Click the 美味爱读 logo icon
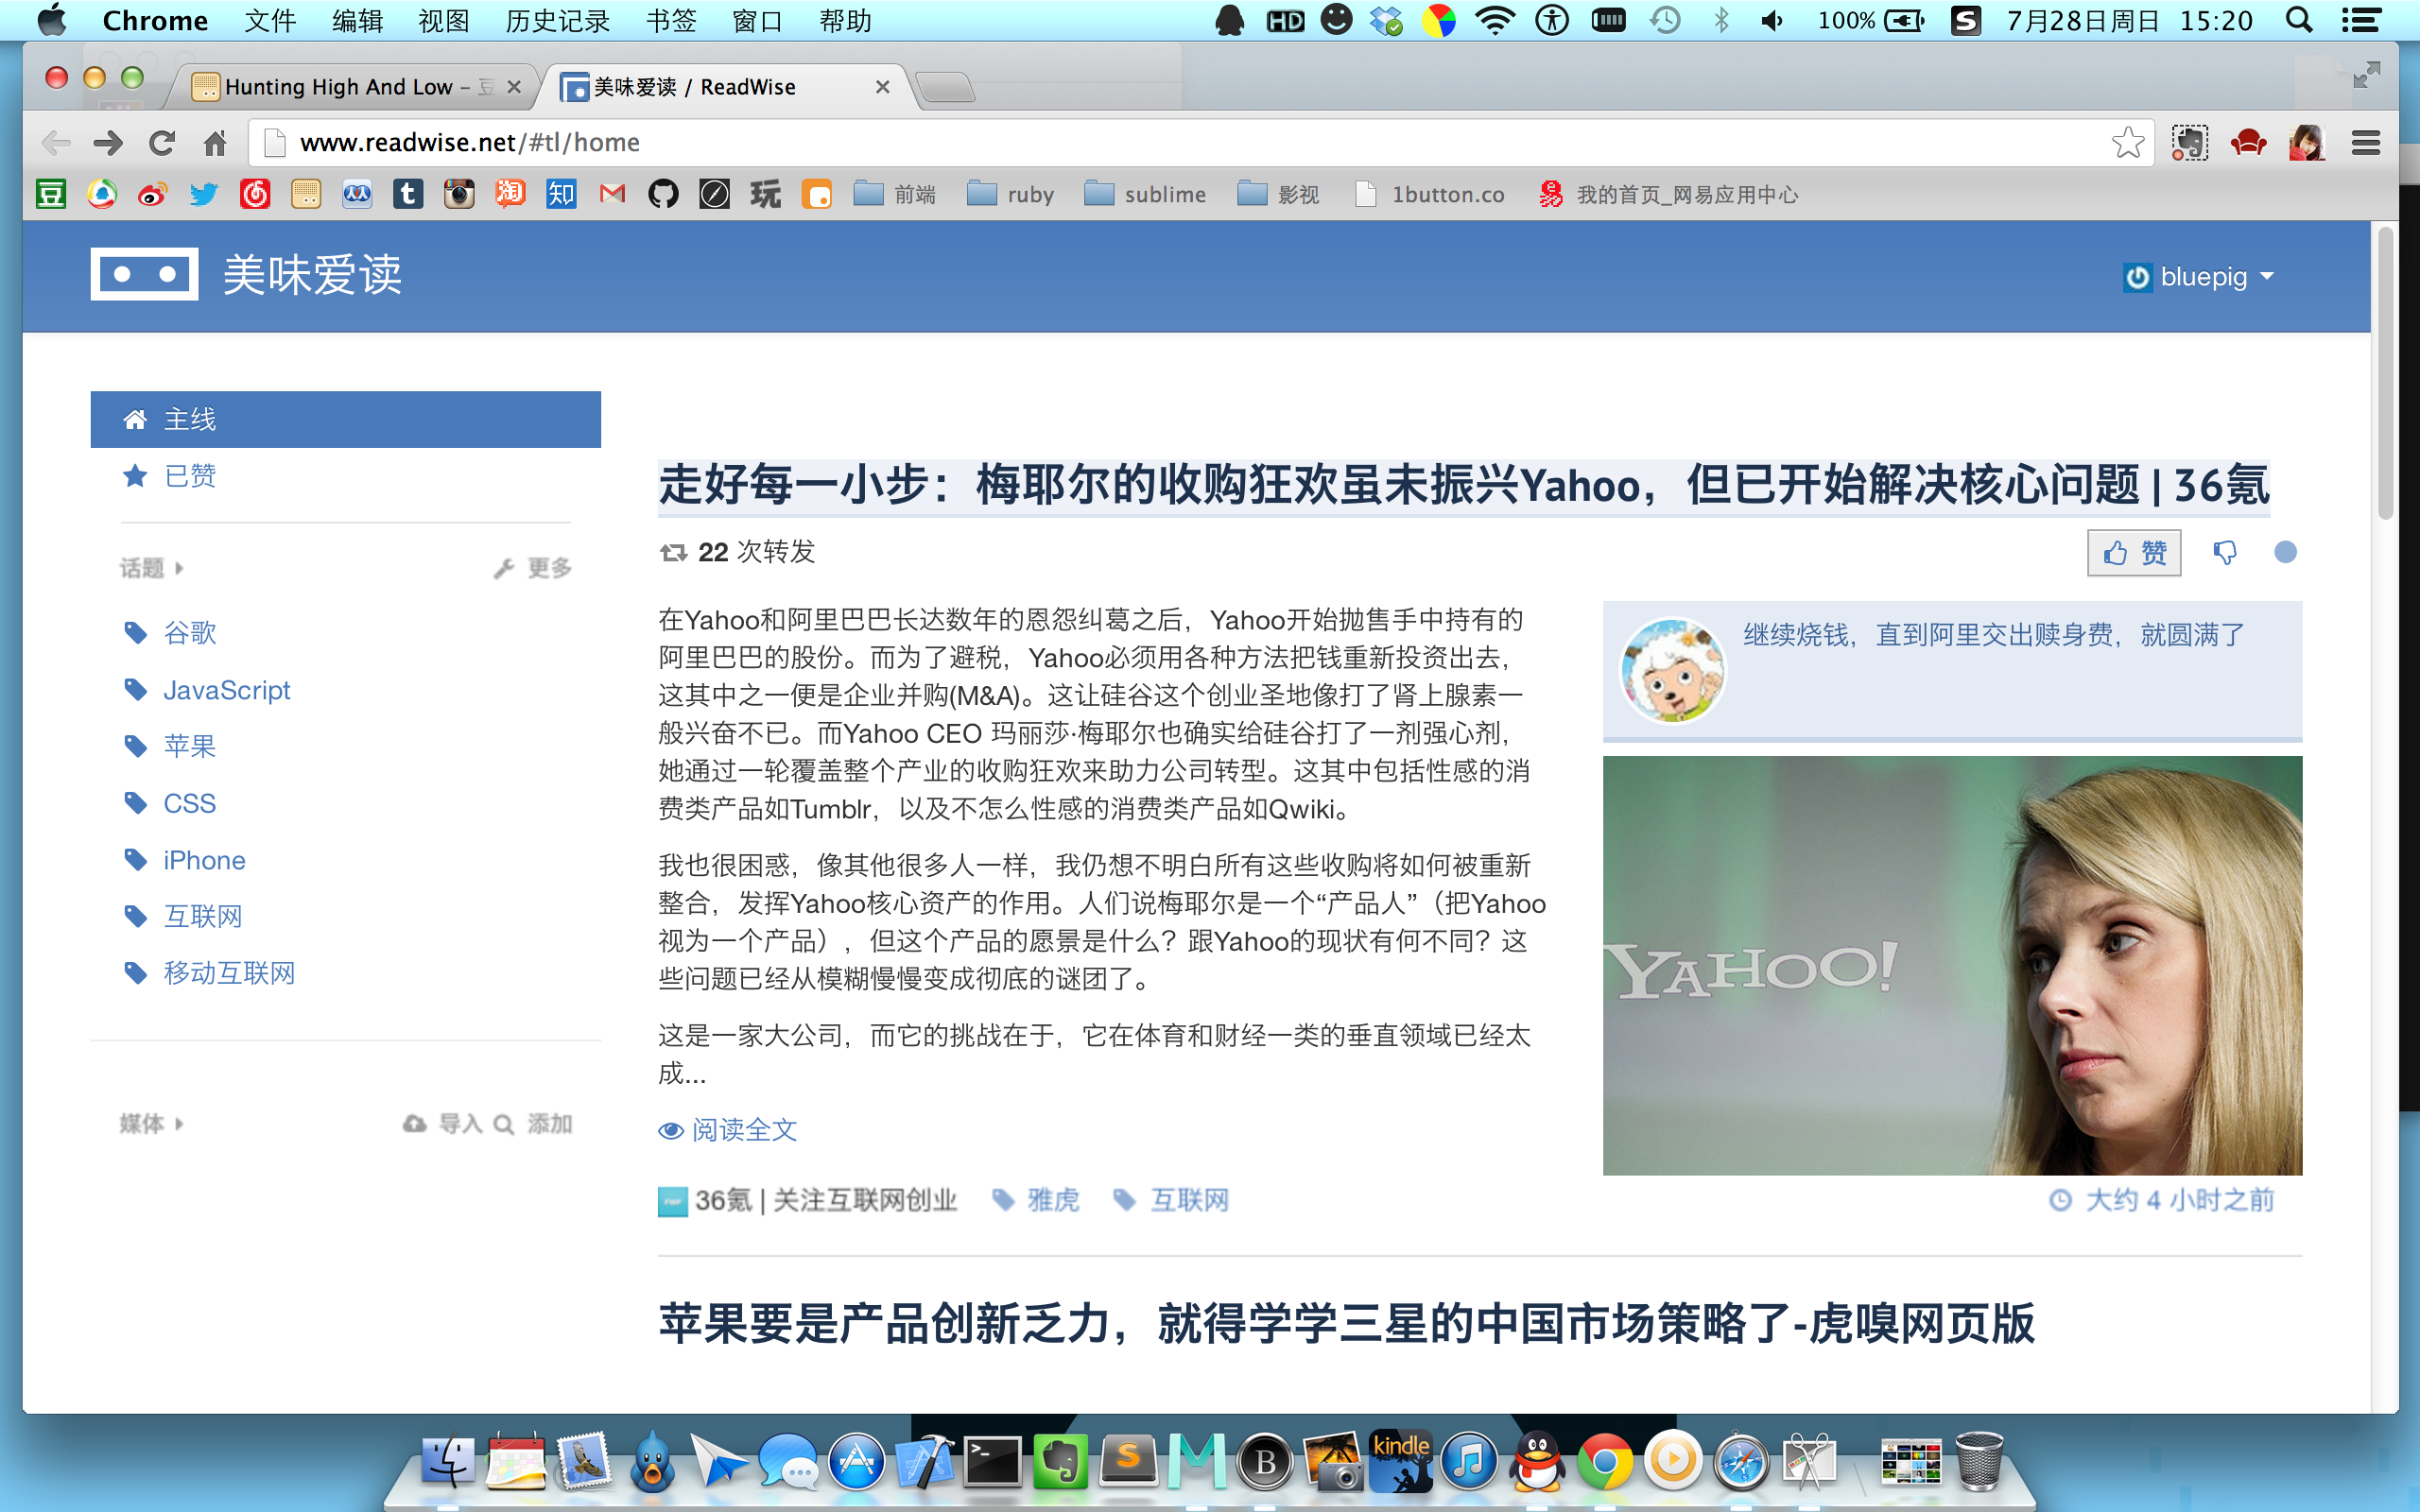The width and height of the screenshot is (2420, 1512). [x=144, y=274]
